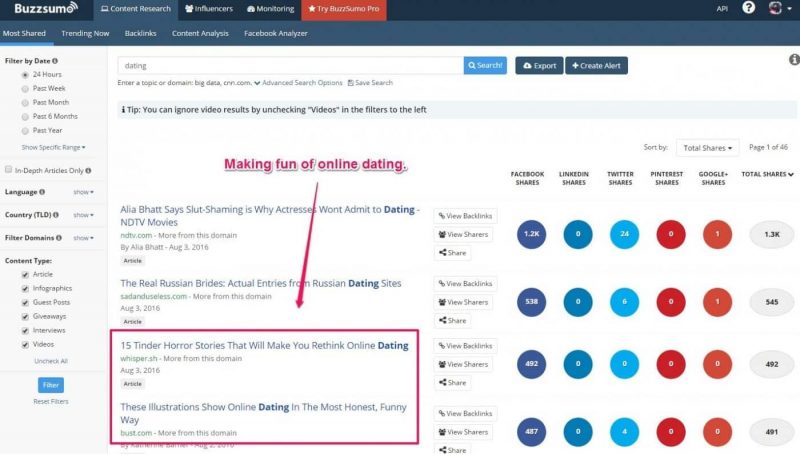800x454 pixels.
Task: Click the Language info icon
Action: [x=42, y=192]
